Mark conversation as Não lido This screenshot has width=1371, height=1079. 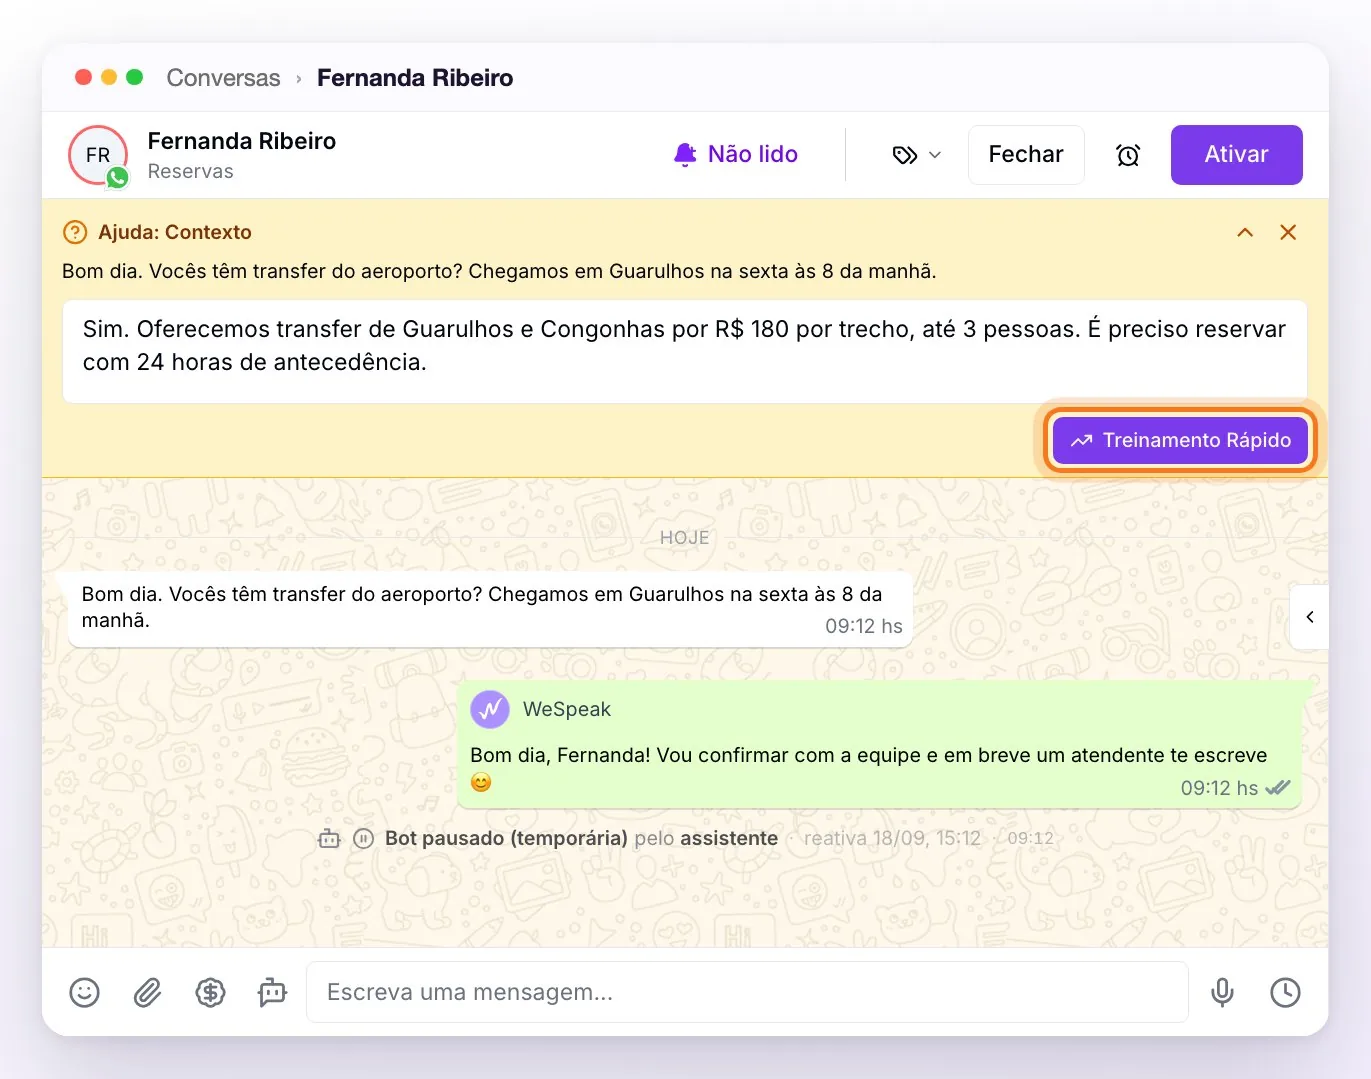[x=736, y=154]
